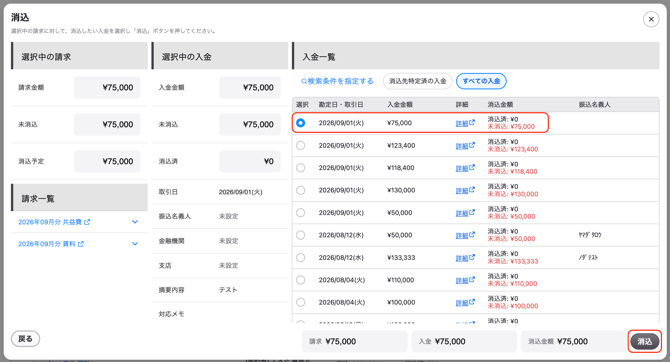
Task: Click the 入金金額 ¥75,000 field
Action: [x=250, y=88]
